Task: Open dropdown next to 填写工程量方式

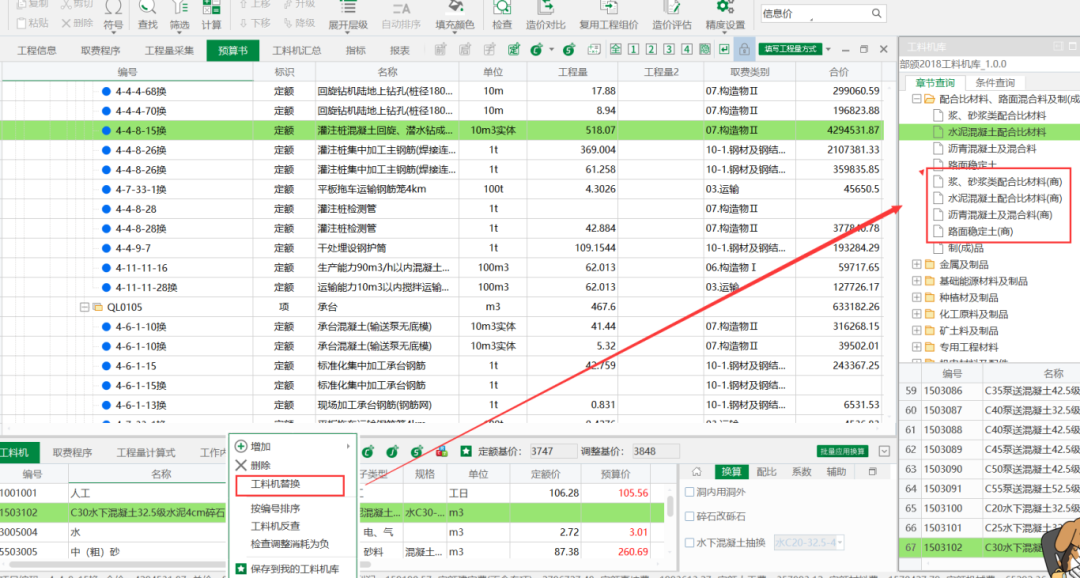Action: point(828,50)
